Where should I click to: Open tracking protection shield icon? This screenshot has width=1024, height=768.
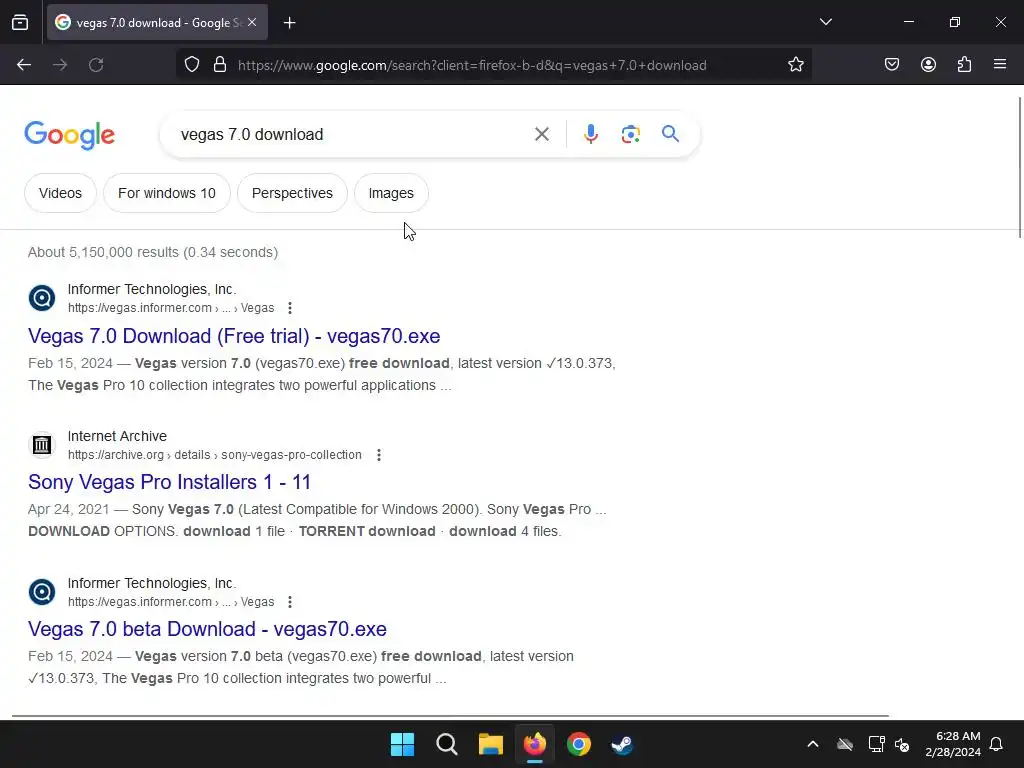pyautogui.click(x=191, y=65)
